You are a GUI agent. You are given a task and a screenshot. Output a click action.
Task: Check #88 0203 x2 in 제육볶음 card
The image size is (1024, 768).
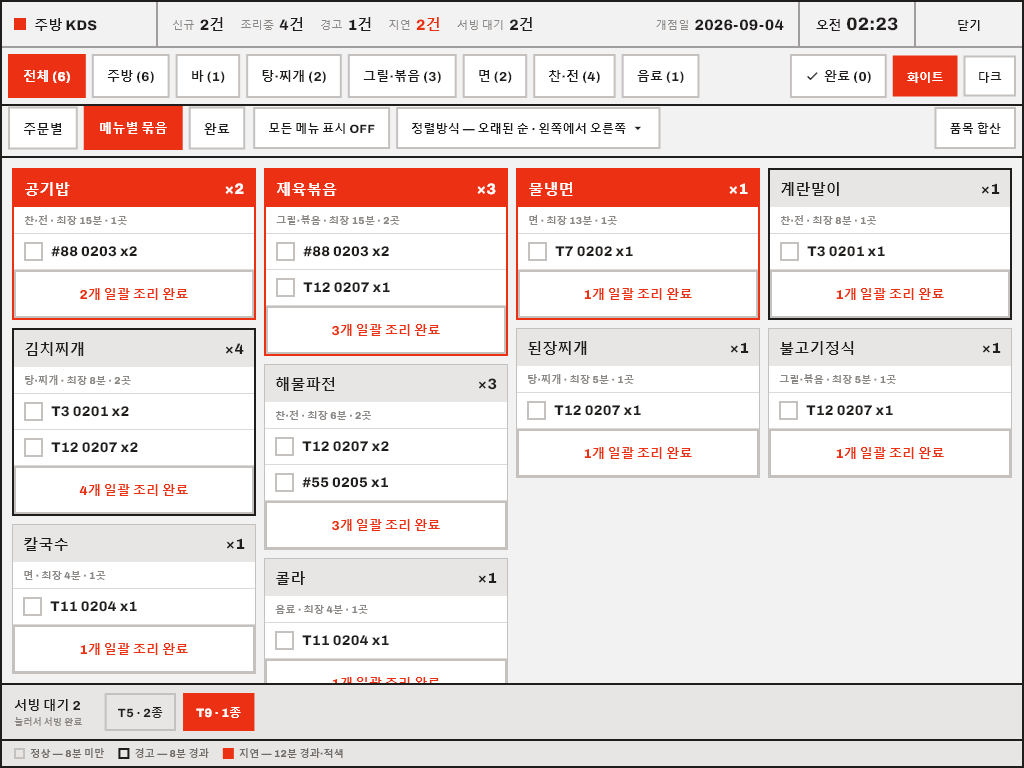pos(285,251)
